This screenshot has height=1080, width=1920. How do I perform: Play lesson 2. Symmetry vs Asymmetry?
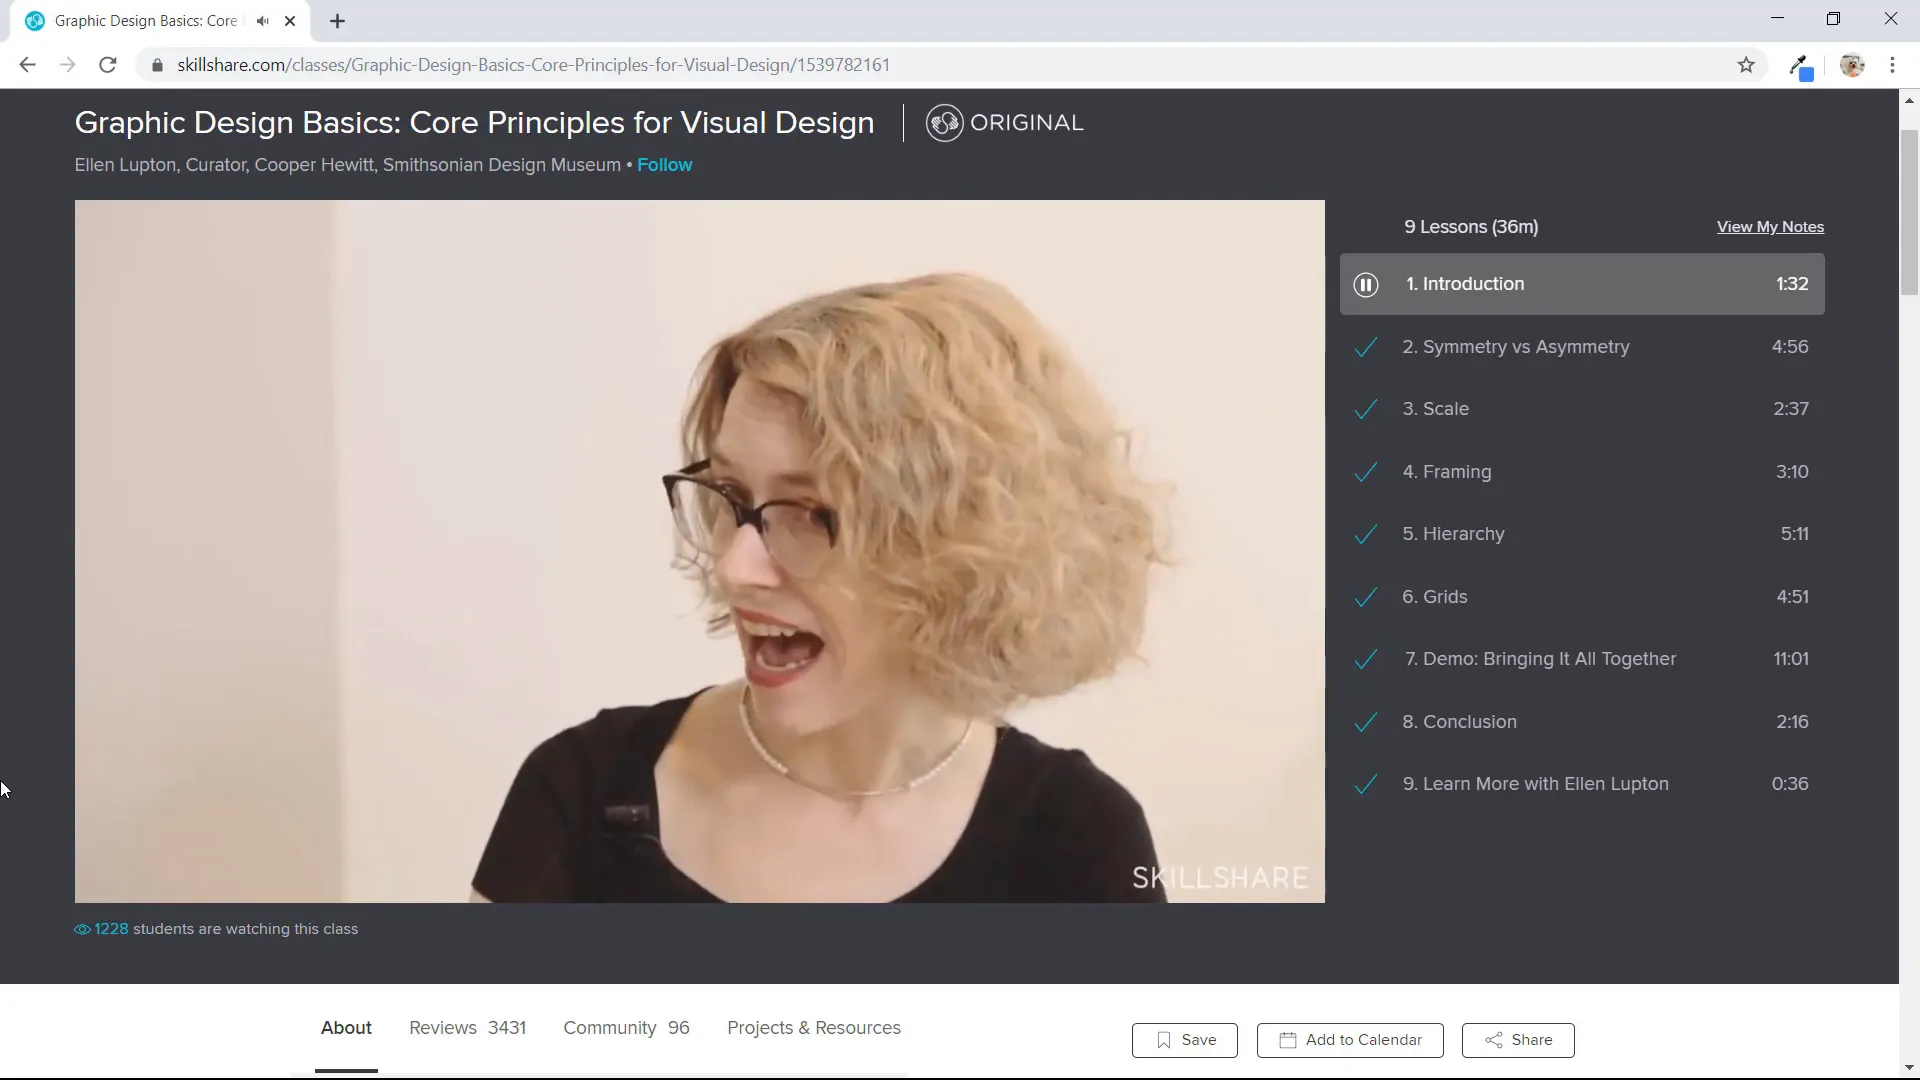[1582, 347]
